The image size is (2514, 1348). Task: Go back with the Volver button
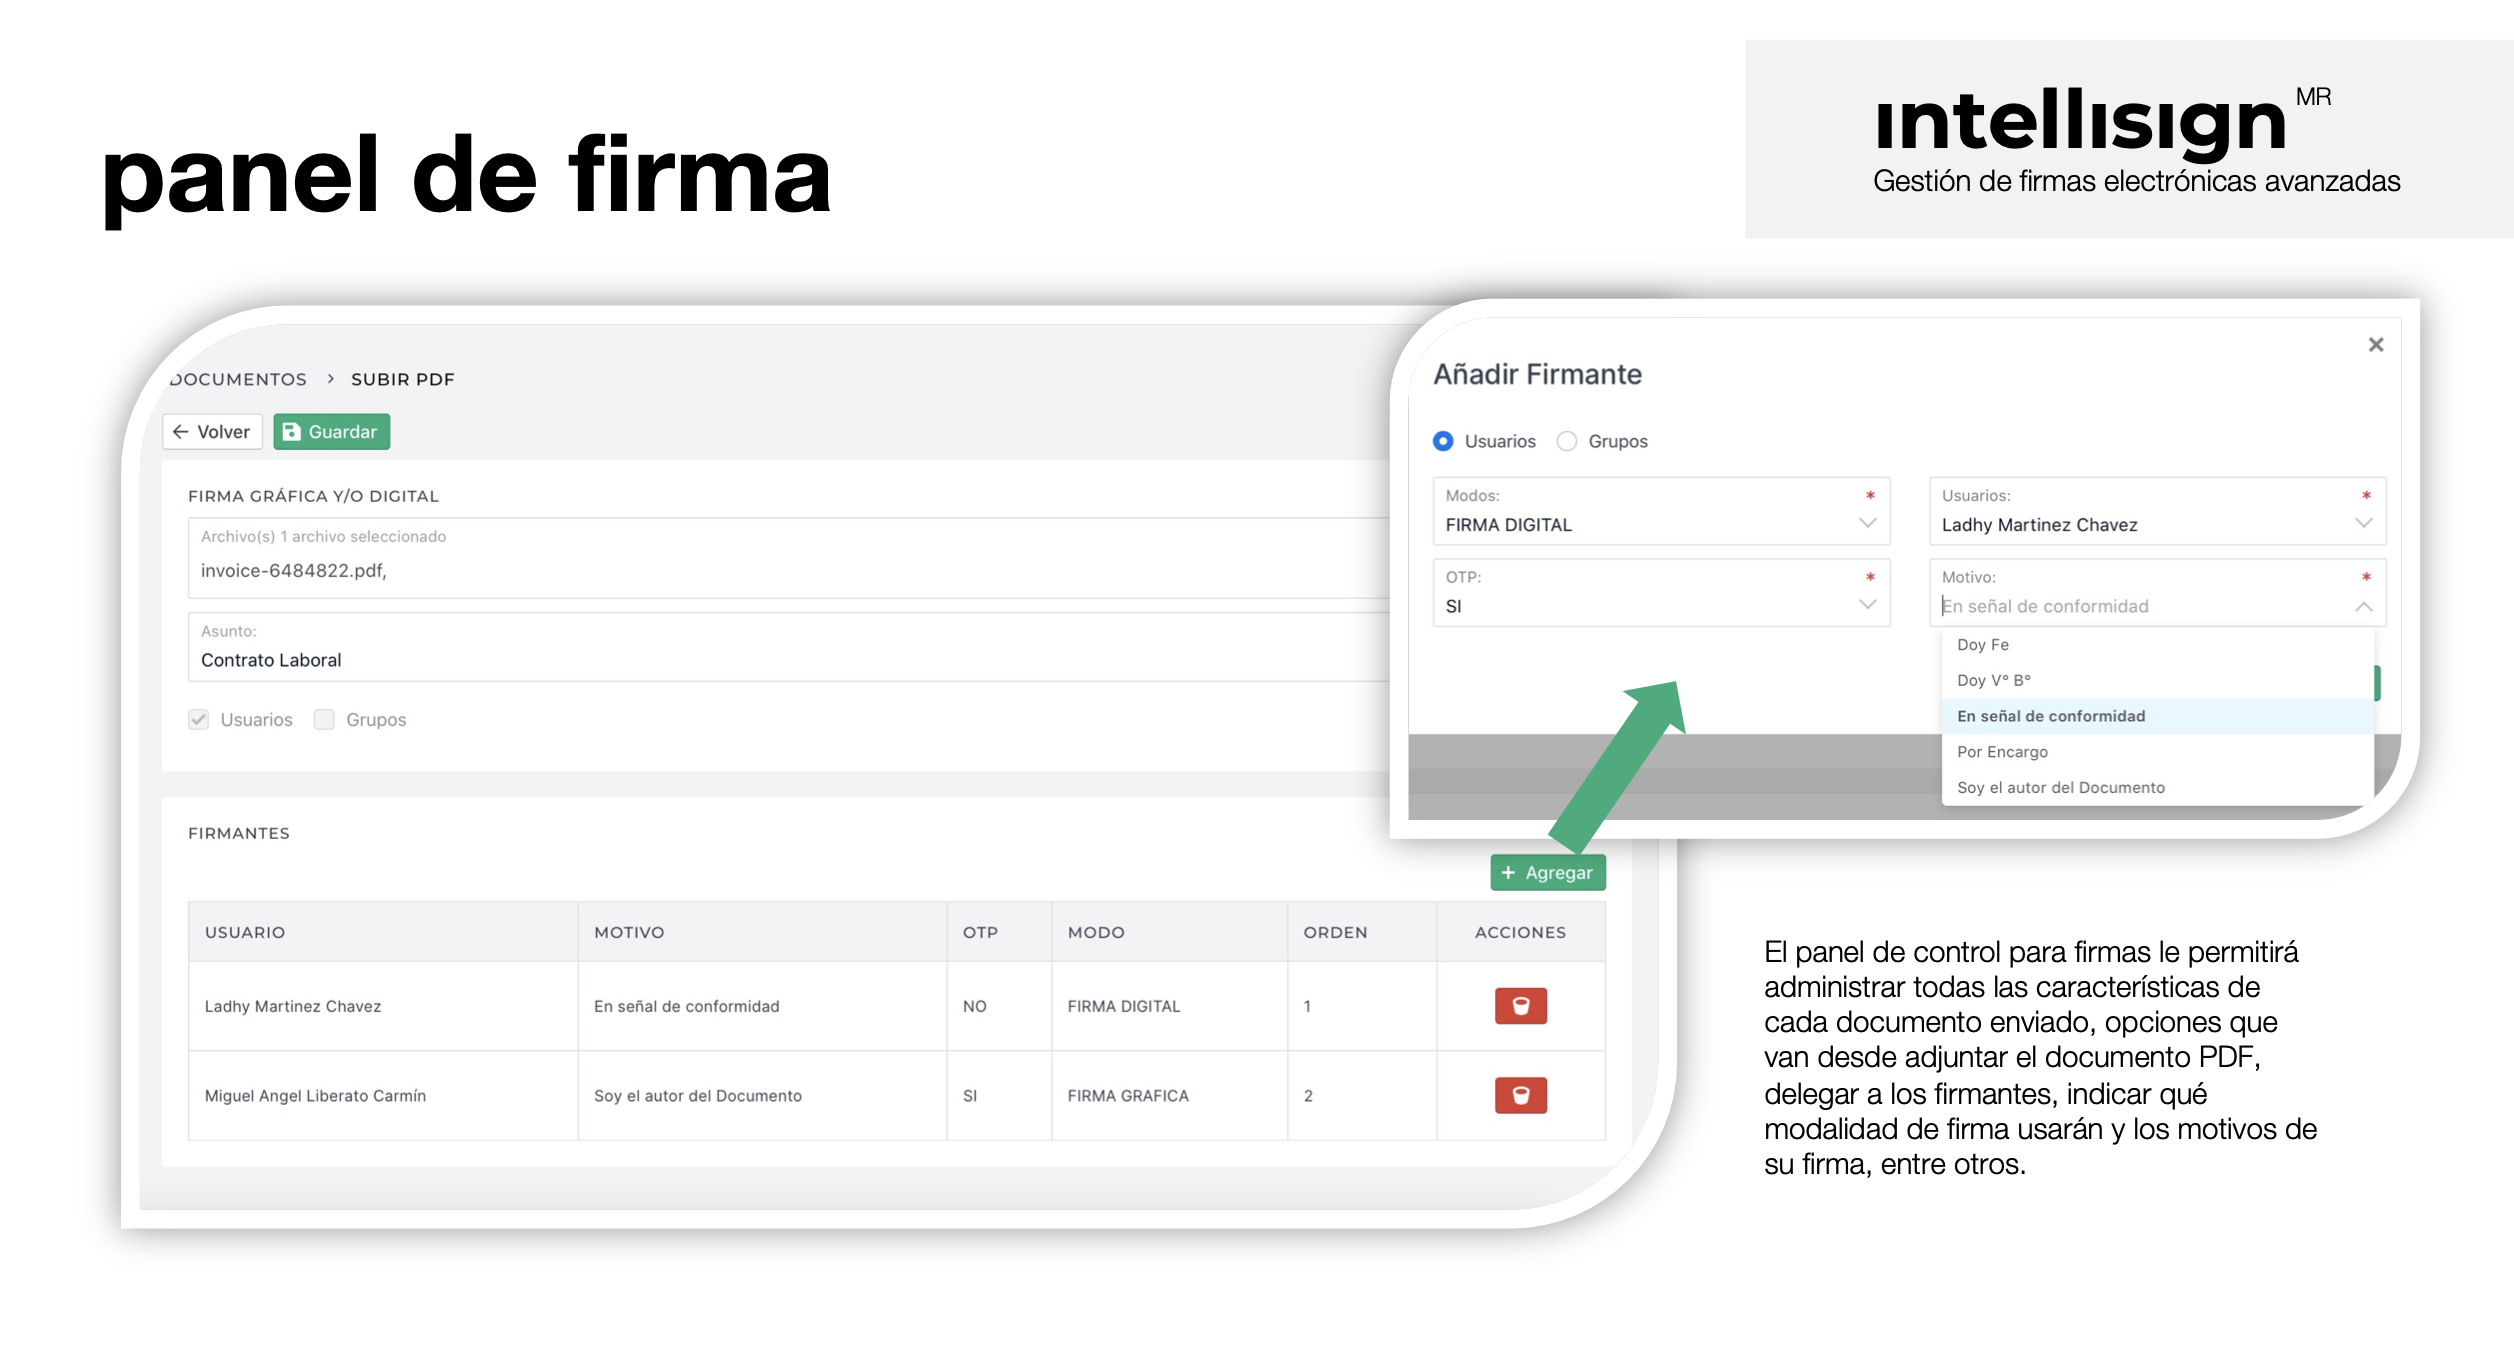point(212,432)
